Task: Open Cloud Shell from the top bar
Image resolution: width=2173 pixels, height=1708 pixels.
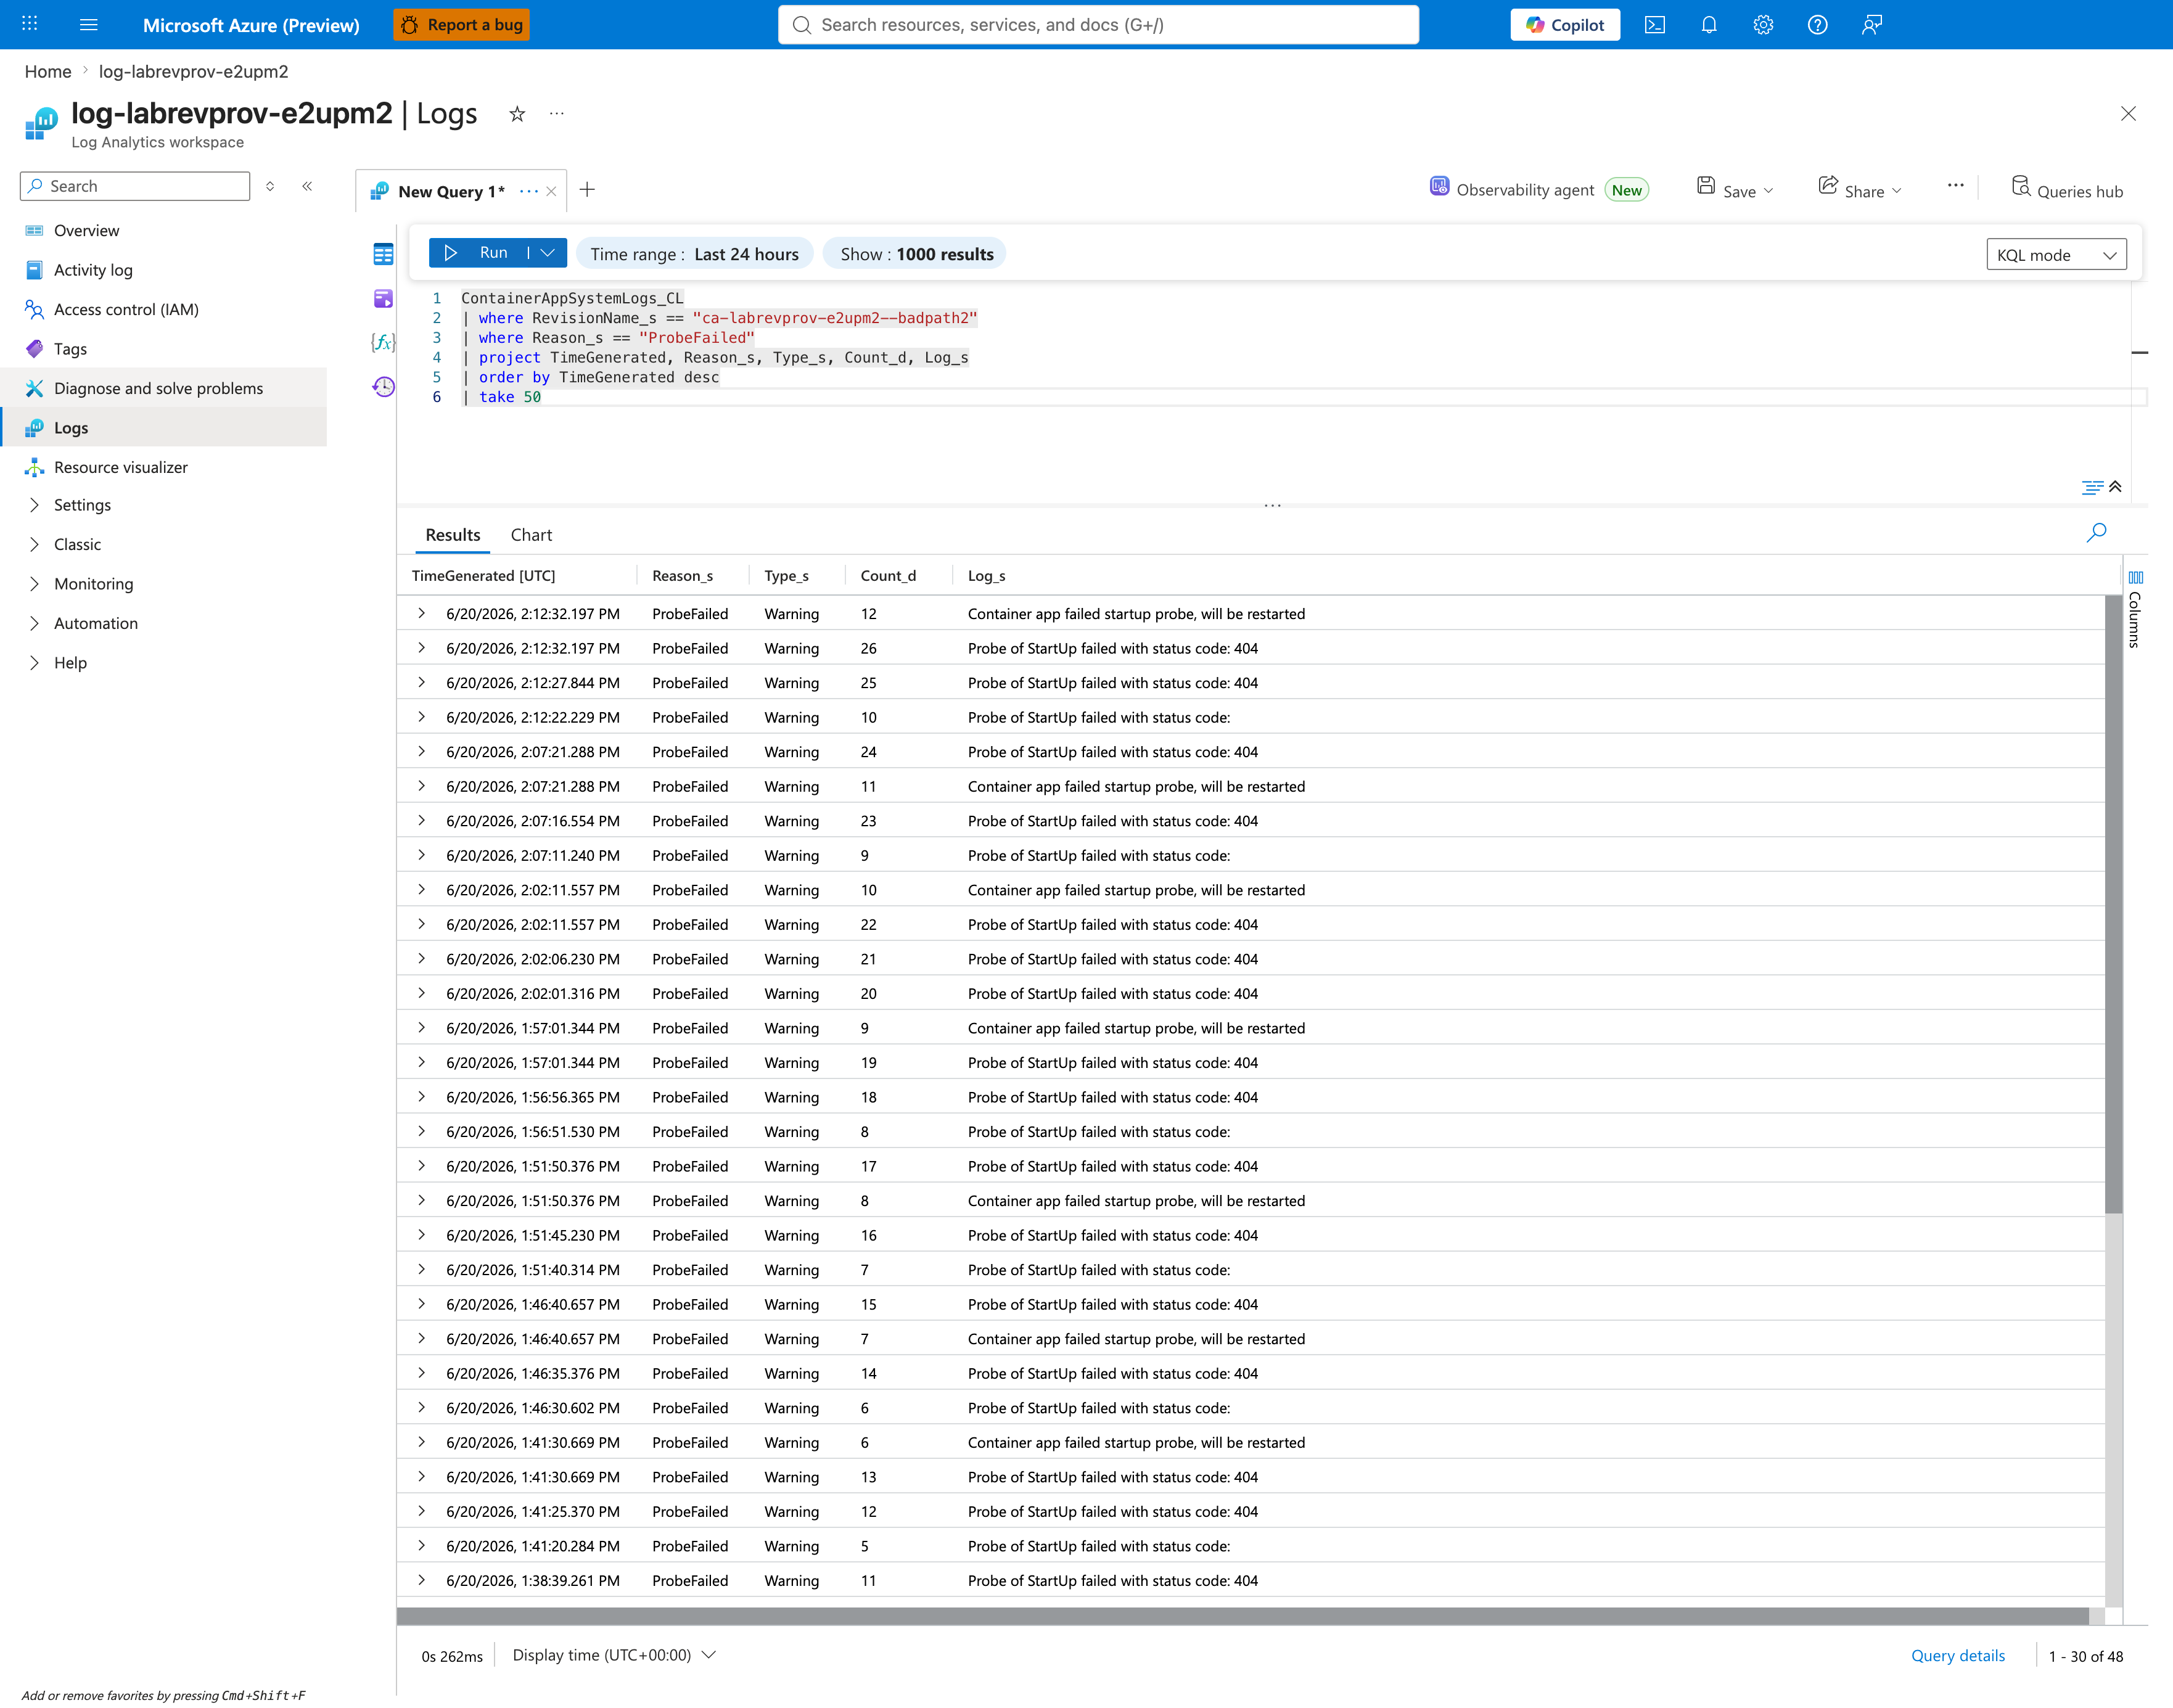Action: pos(1655,25)
